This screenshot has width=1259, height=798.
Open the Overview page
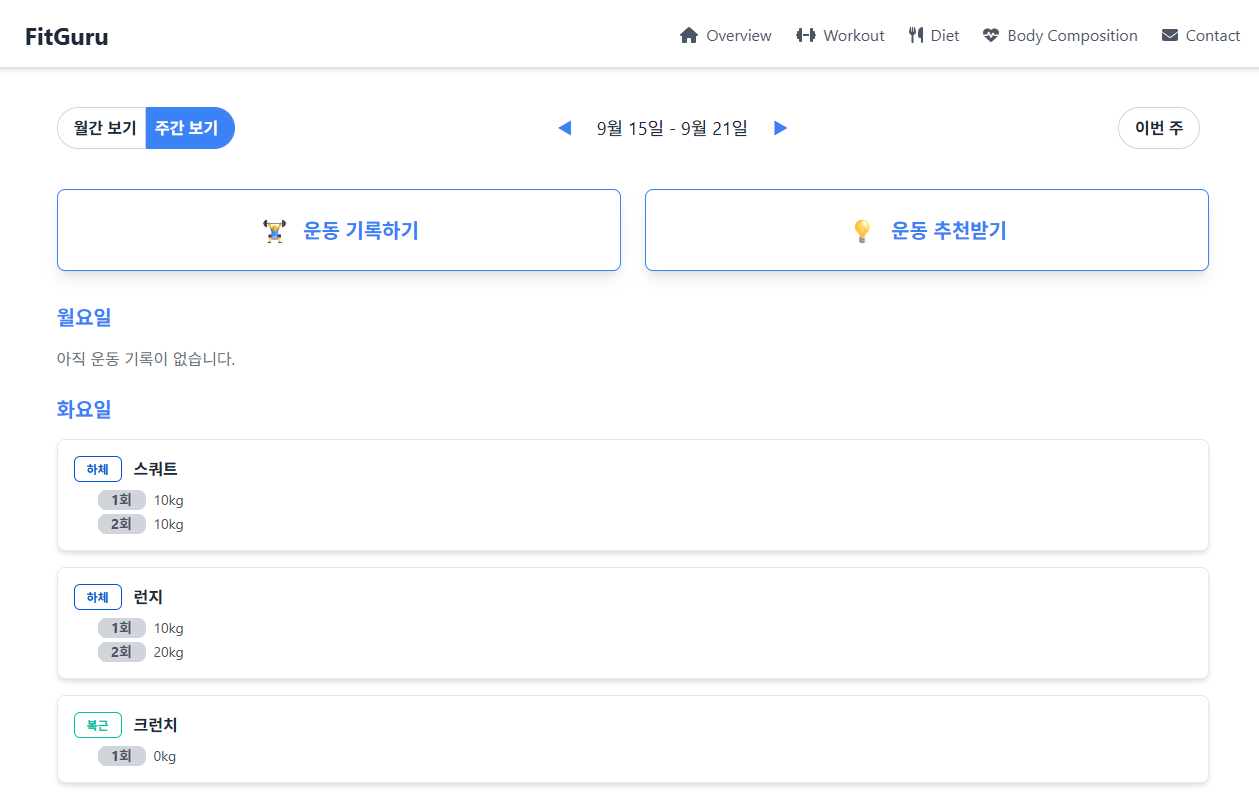point(726,36)
